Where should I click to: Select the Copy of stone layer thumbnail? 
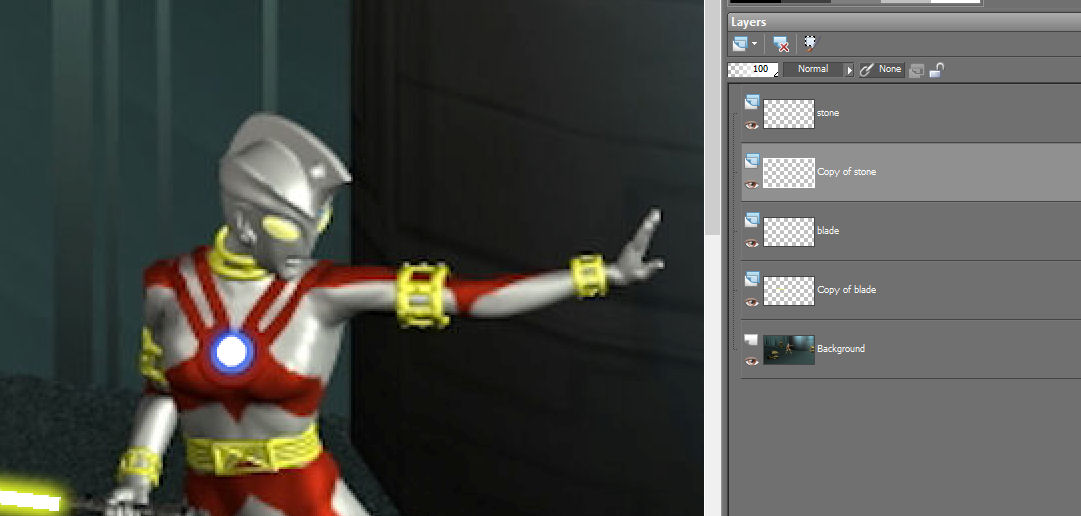coord(789,172)
